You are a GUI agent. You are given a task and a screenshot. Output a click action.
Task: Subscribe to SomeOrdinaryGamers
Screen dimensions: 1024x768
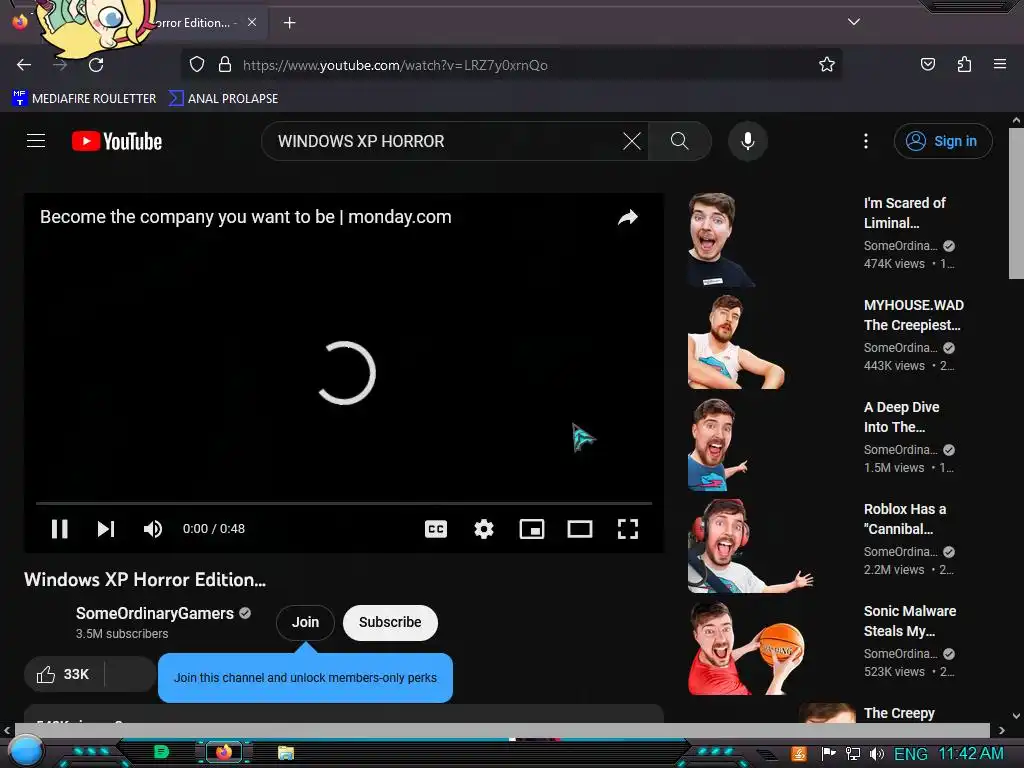[390, 622]
